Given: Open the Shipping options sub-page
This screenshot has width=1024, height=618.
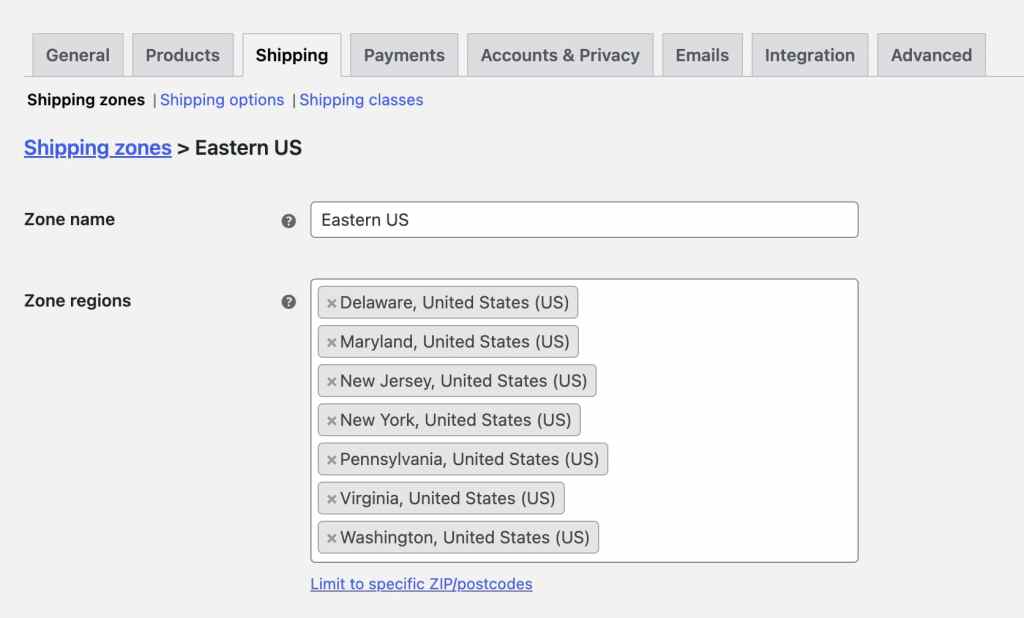Looking at the screenshot, I should pyautogui.click(x=222, y=100).
